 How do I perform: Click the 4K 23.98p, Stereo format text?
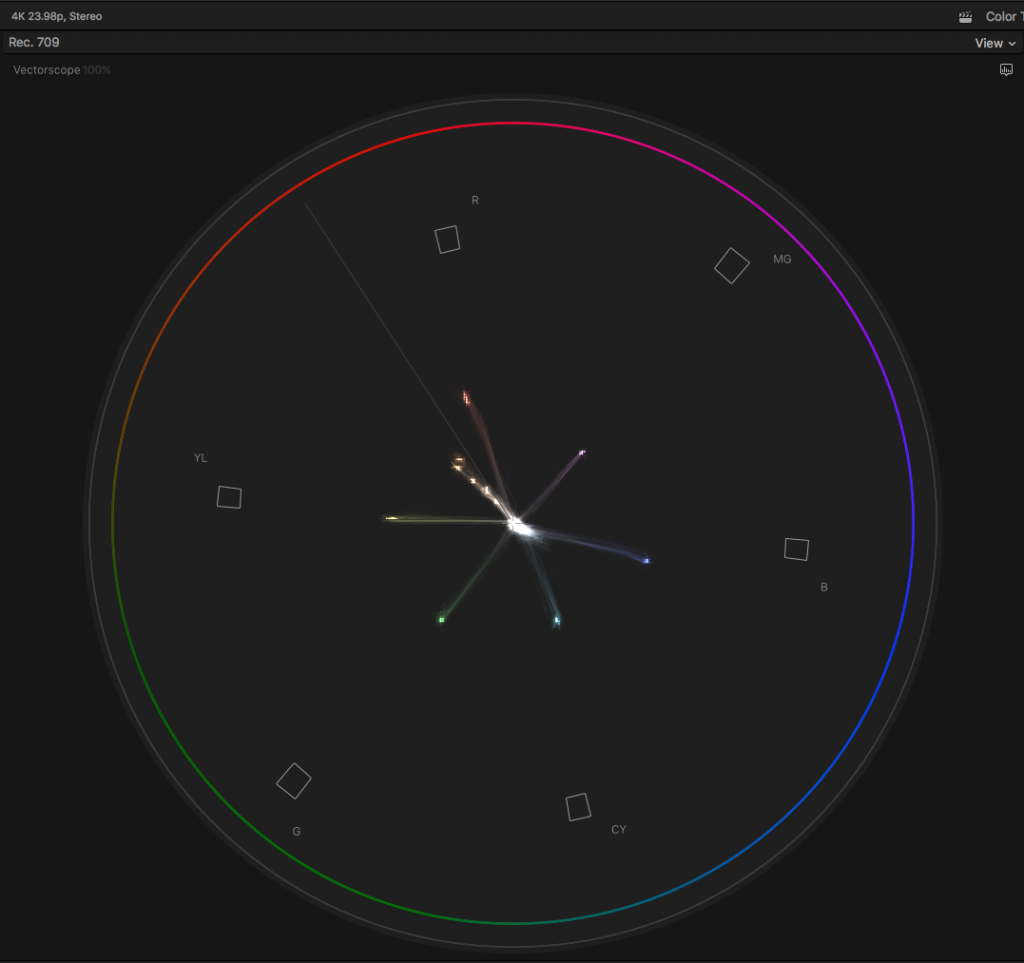(x=57, y=17)
